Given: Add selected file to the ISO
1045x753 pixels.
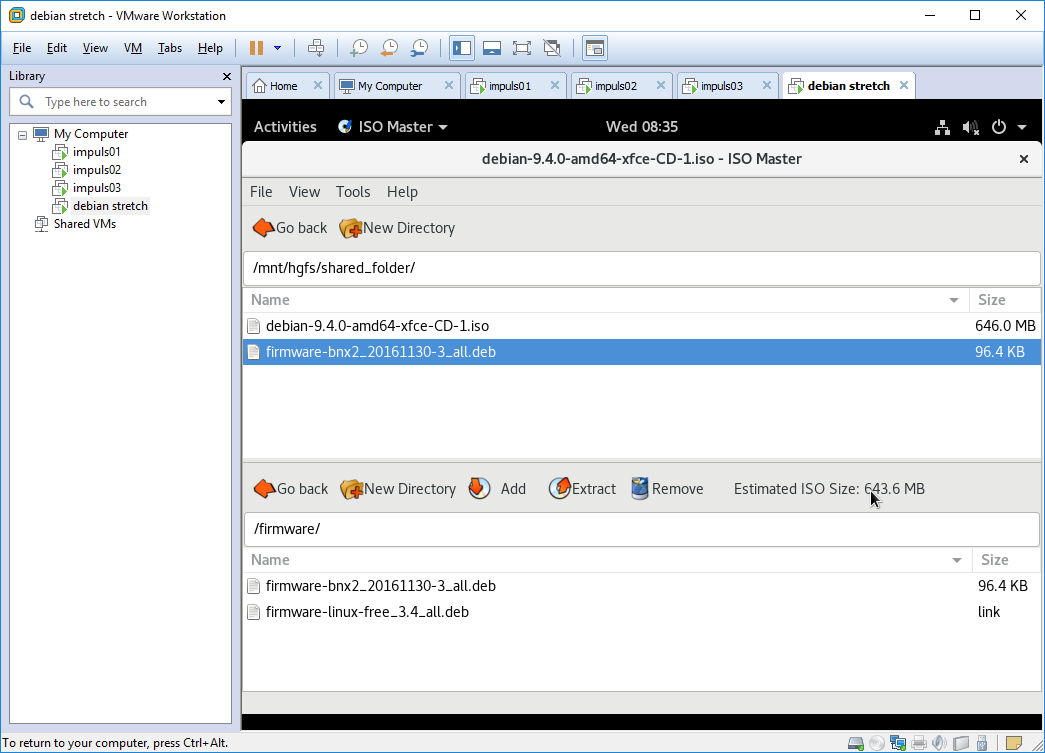Looking at the screenshot, I should tap(497, 489).
